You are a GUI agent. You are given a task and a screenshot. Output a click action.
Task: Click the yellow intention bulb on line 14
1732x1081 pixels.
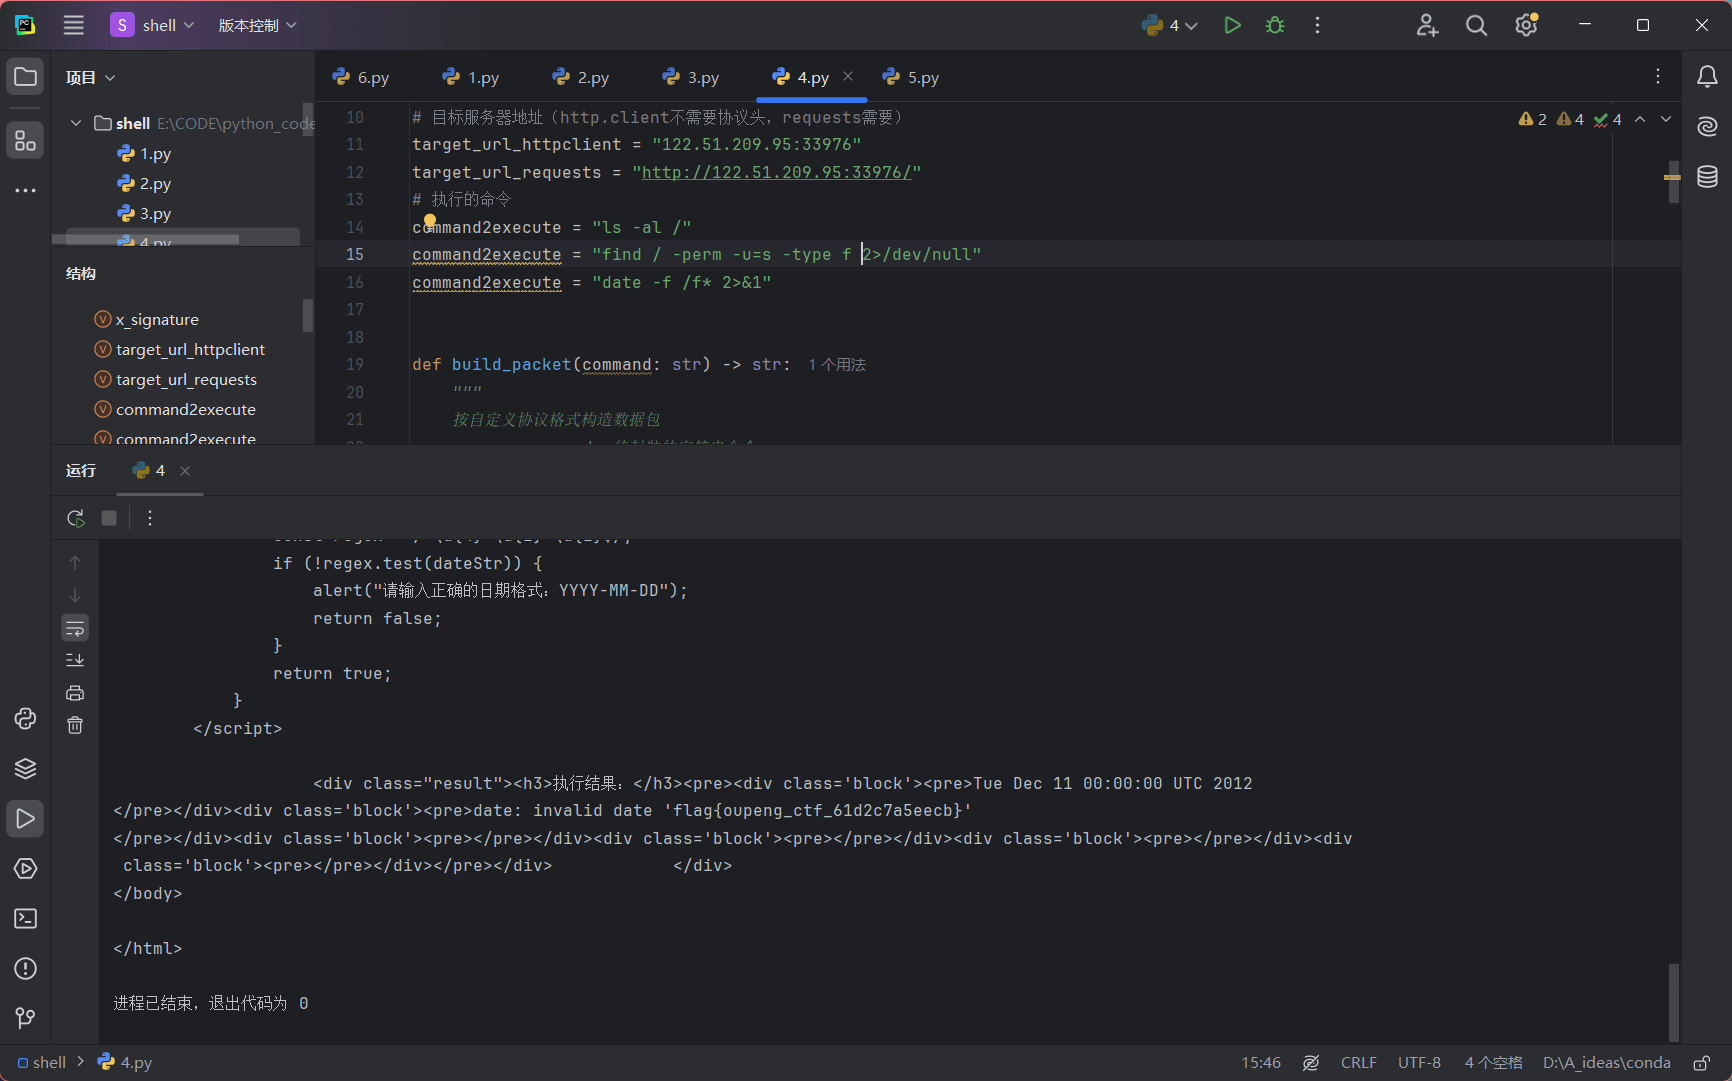tap(430, 220)
